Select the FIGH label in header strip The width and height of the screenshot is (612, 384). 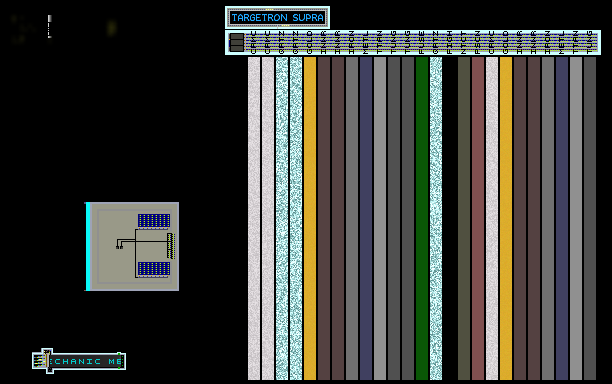[450, 43]
